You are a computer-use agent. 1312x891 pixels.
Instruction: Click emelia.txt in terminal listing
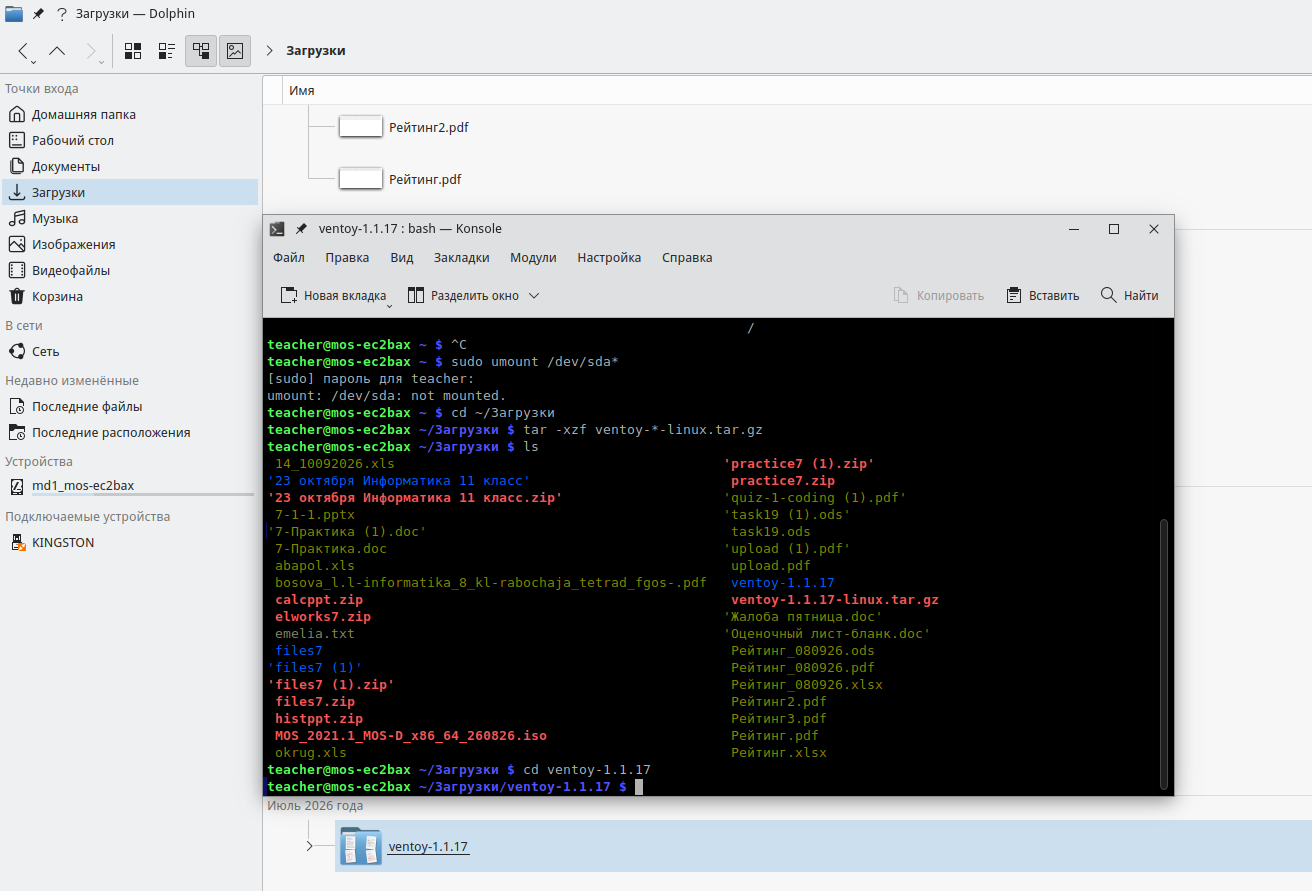pyautogui.click(x=315, y=634)
